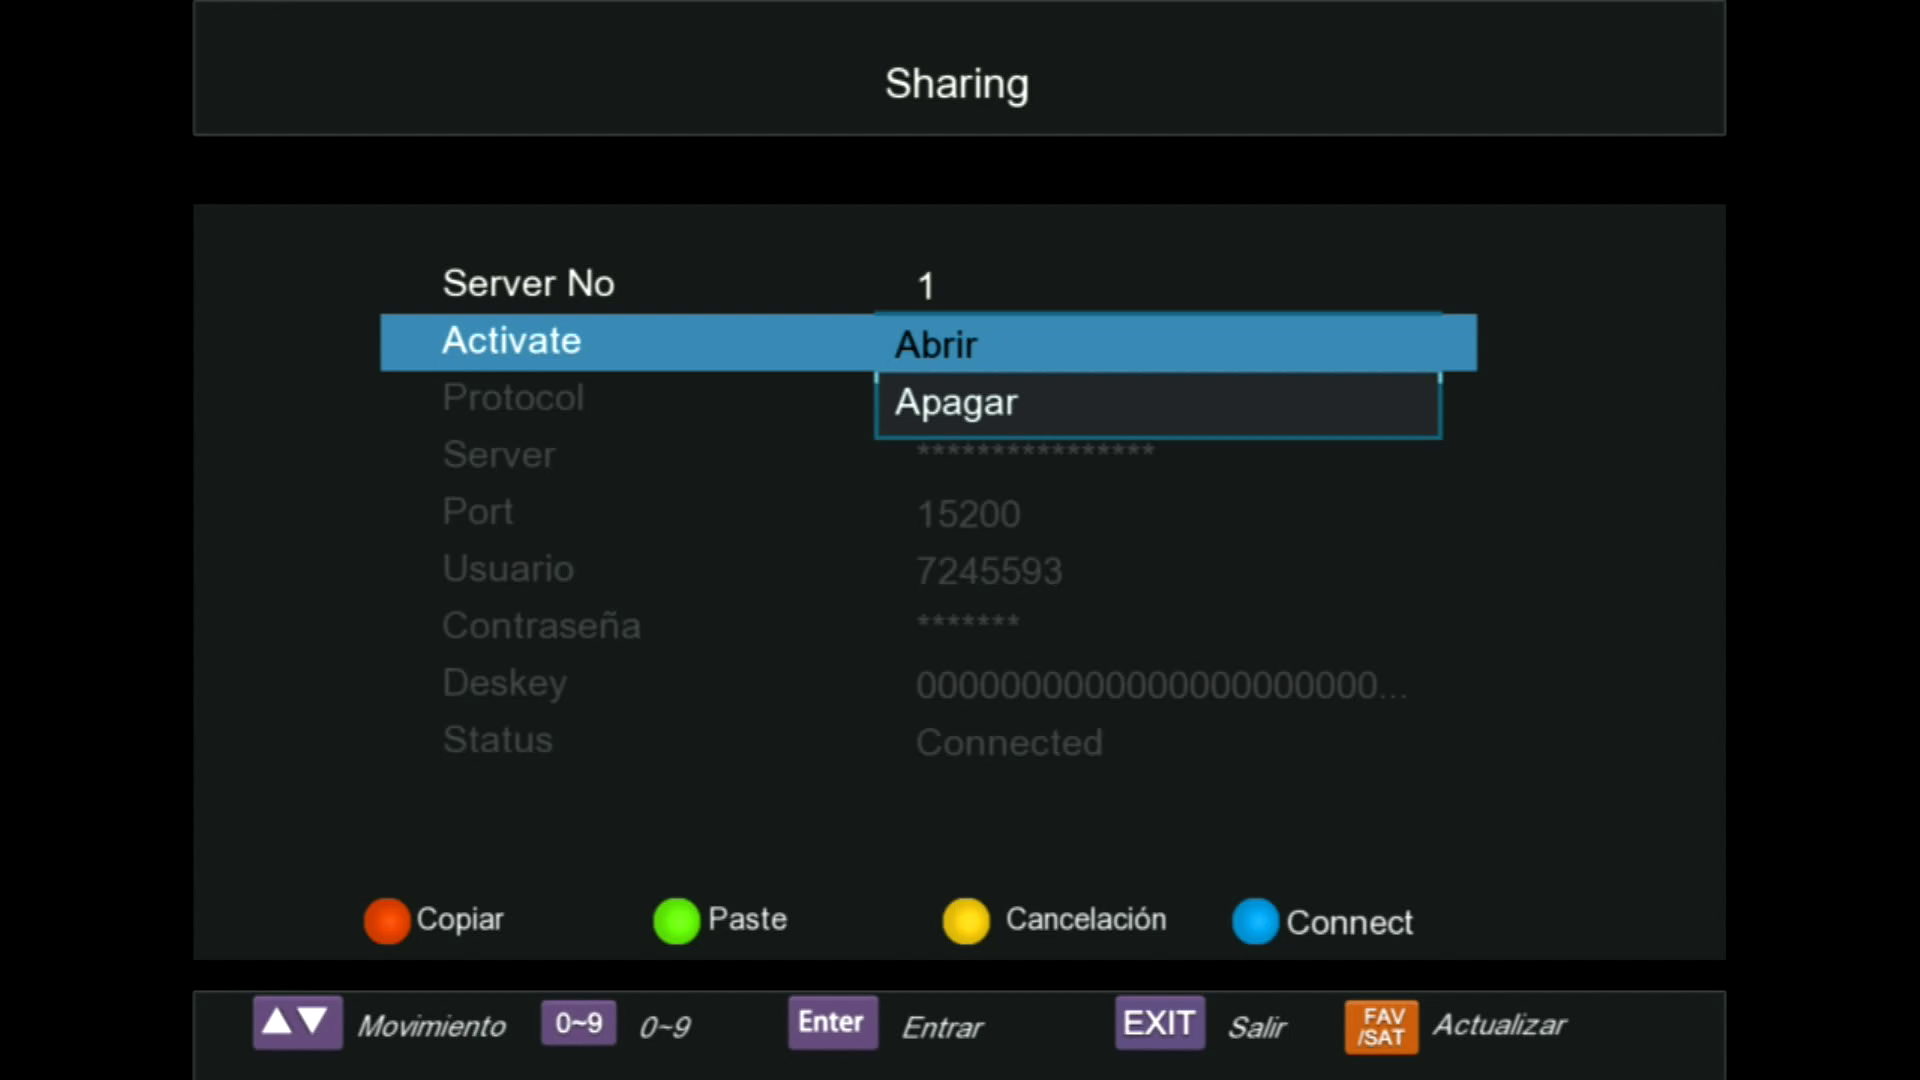Viewport: 1920px width, 1080px height.
Task: Click the 0~9 number key icon
Action: click(x=578, y=1023)
